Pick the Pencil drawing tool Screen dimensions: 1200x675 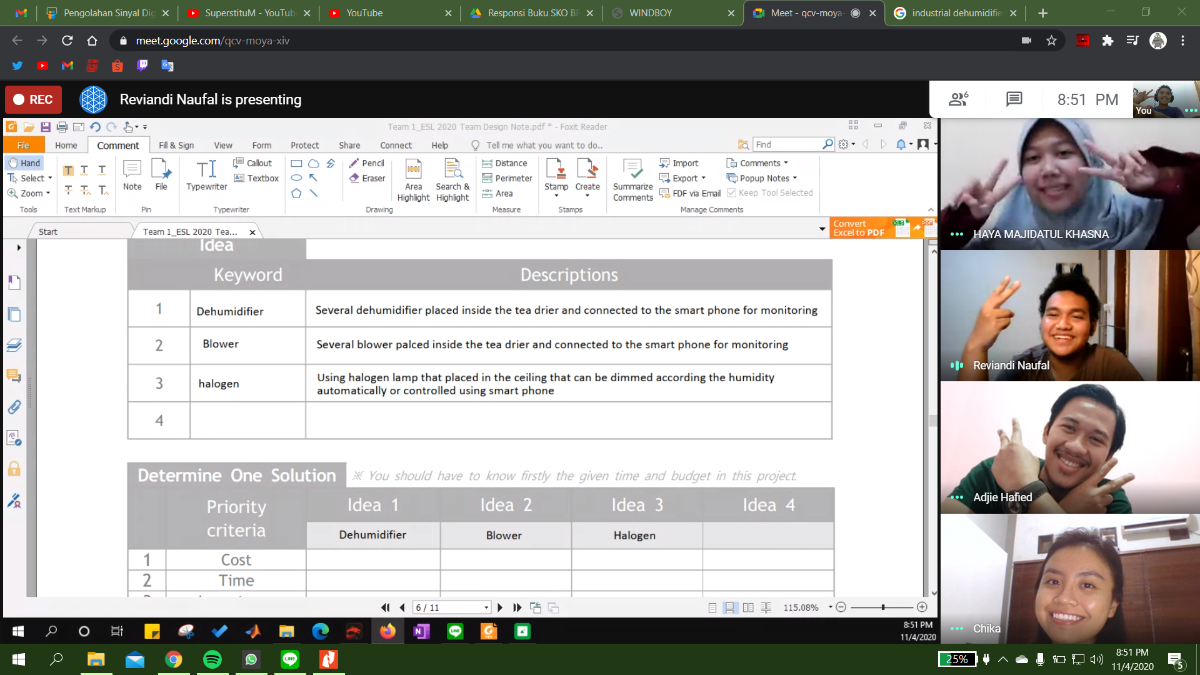(366, 163)
